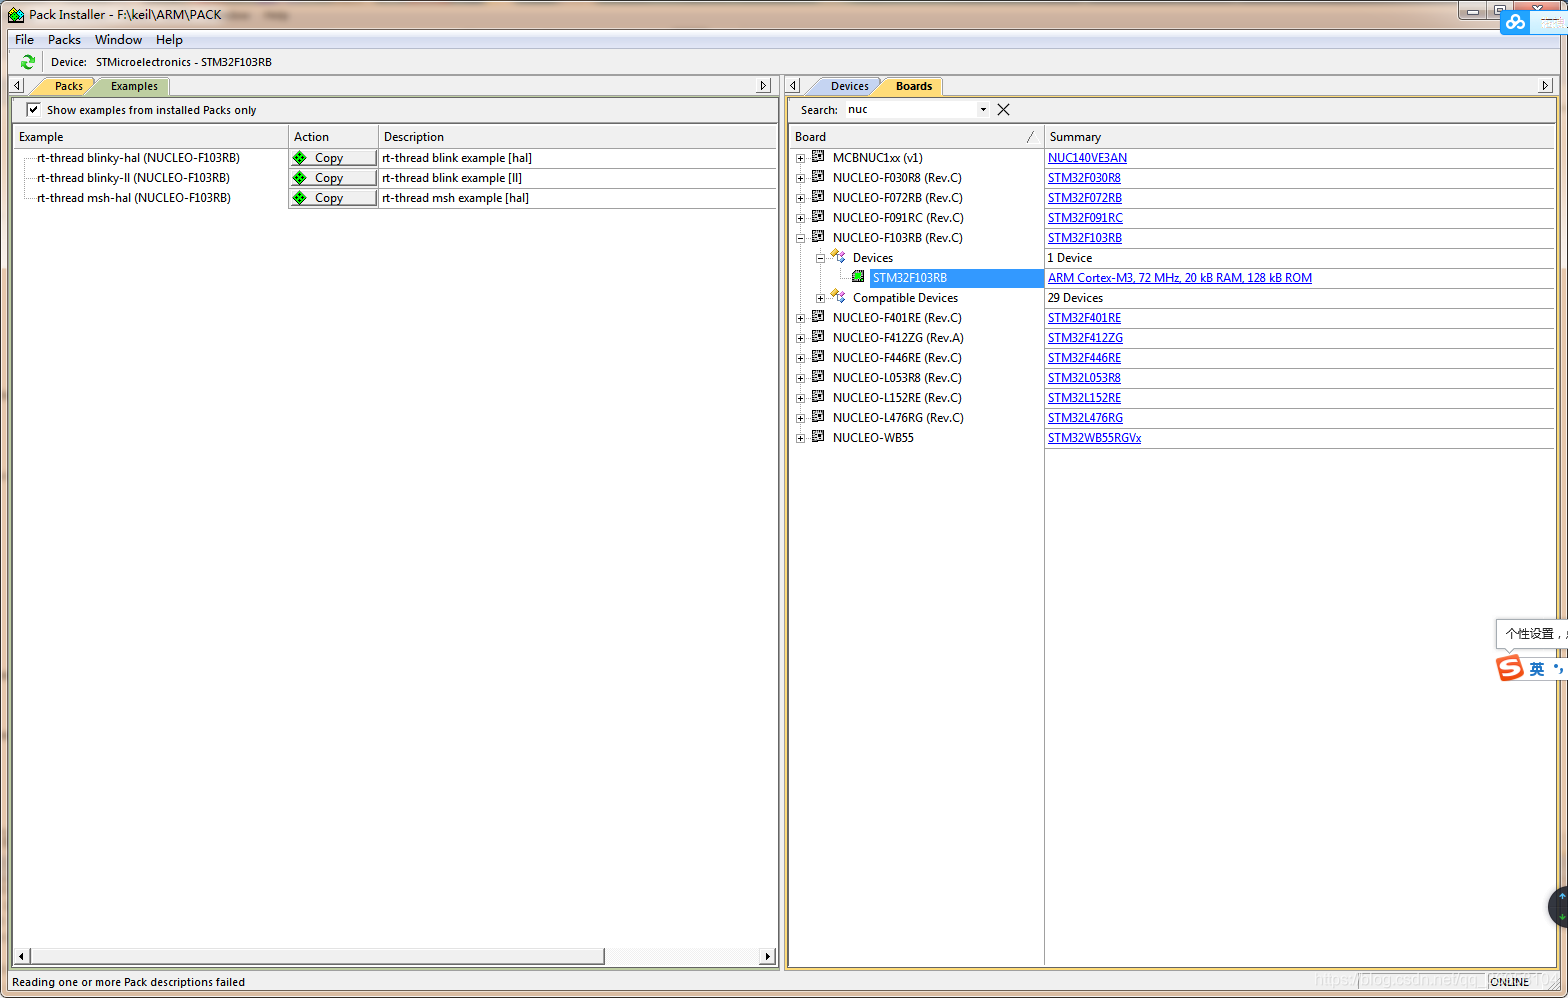
Task: Click scroll-right arrow of Examples pane scrollbar
Action: coord(767,957)
